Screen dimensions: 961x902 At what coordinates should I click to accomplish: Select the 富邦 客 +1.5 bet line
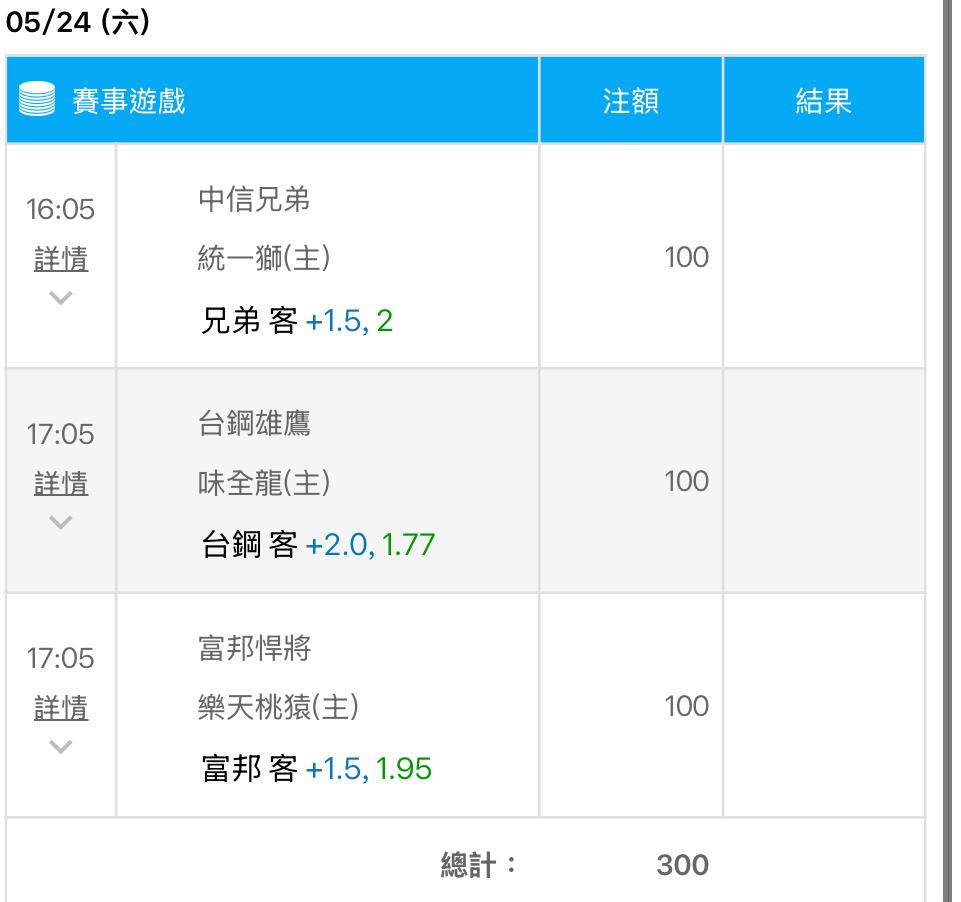pos(316,770)
